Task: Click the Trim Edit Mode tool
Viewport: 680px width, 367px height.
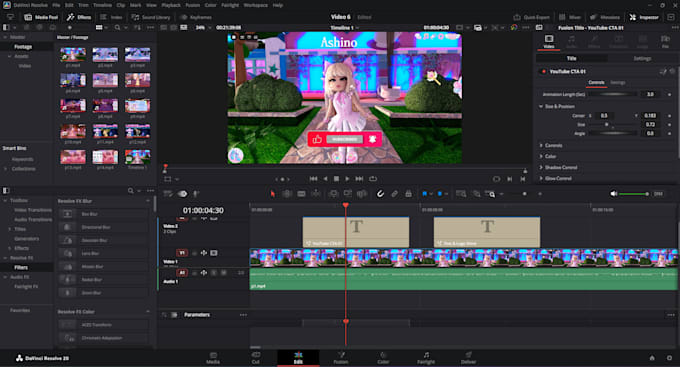Action: [x=287, y=194]
